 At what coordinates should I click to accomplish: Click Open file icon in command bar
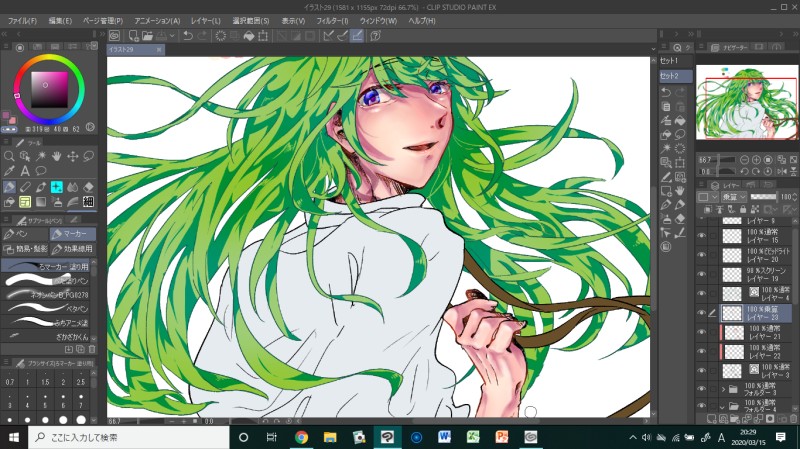click(147, 36)
